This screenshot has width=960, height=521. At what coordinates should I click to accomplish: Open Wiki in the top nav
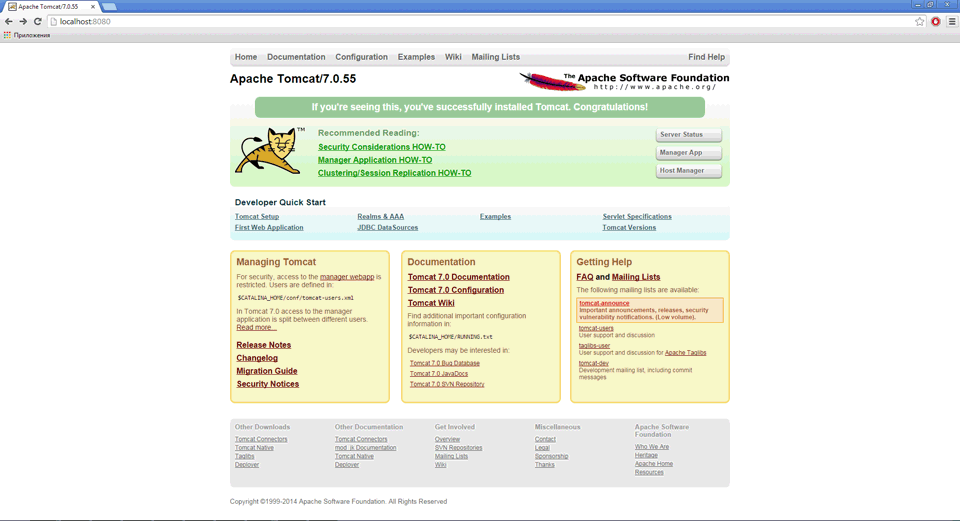point(453,57)
